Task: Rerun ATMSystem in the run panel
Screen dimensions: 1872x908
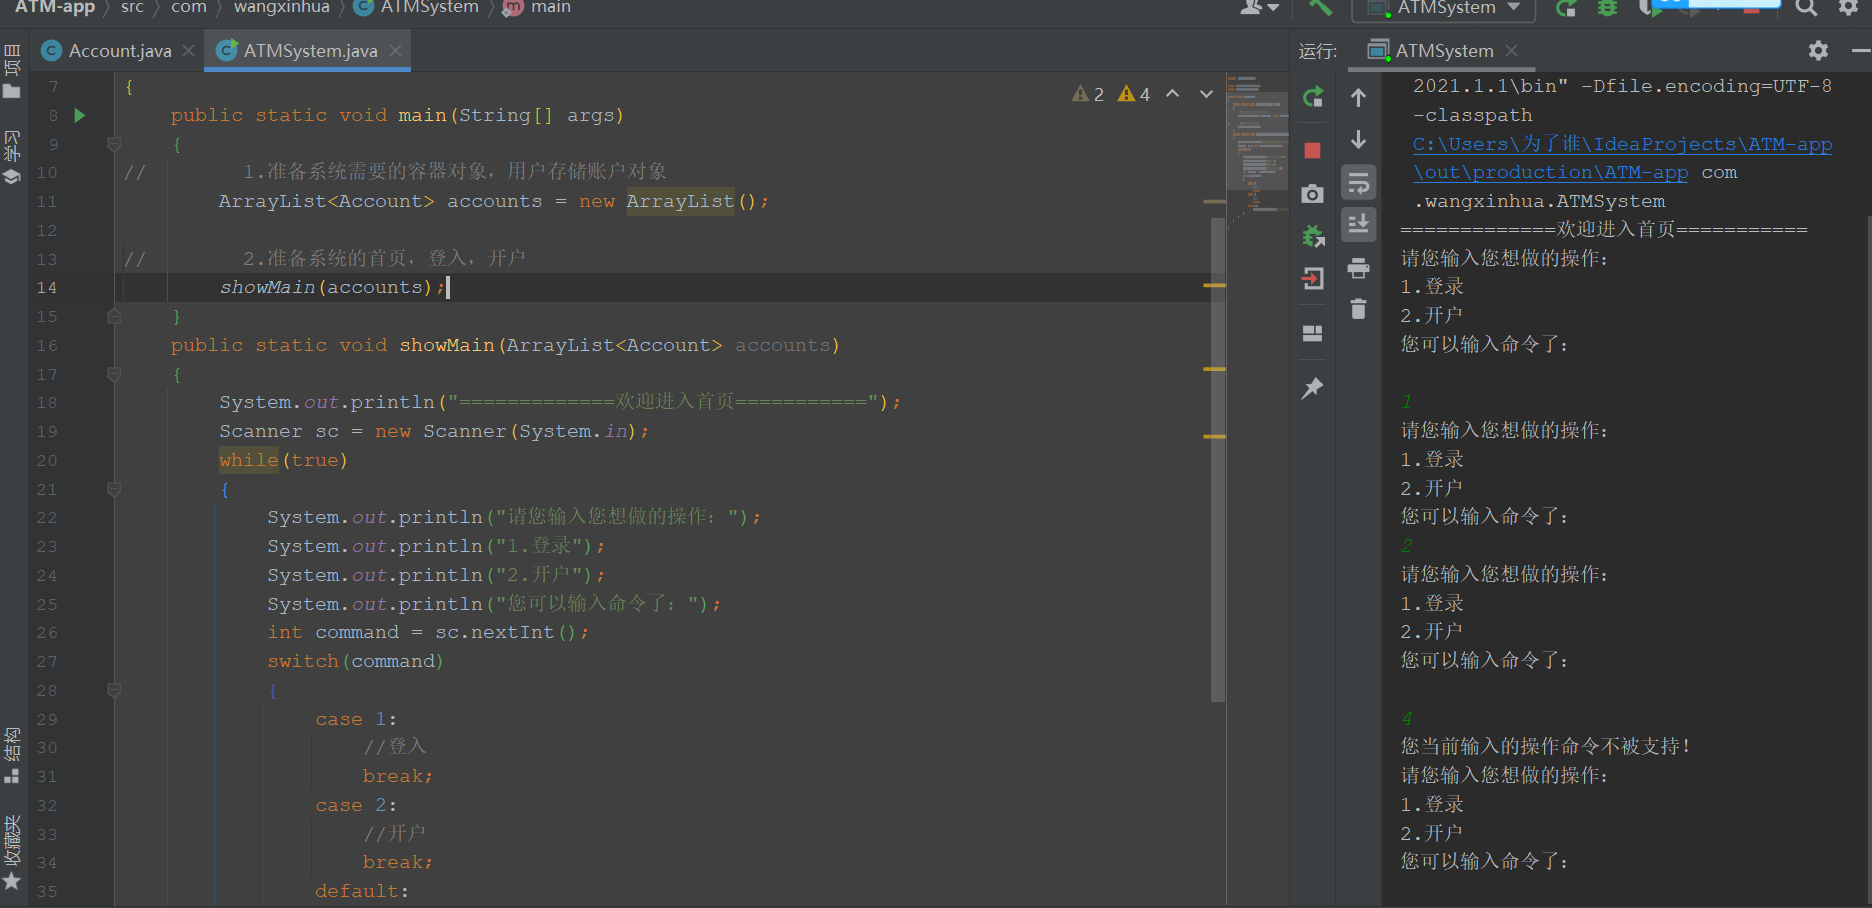Action: pos(1313,97)
